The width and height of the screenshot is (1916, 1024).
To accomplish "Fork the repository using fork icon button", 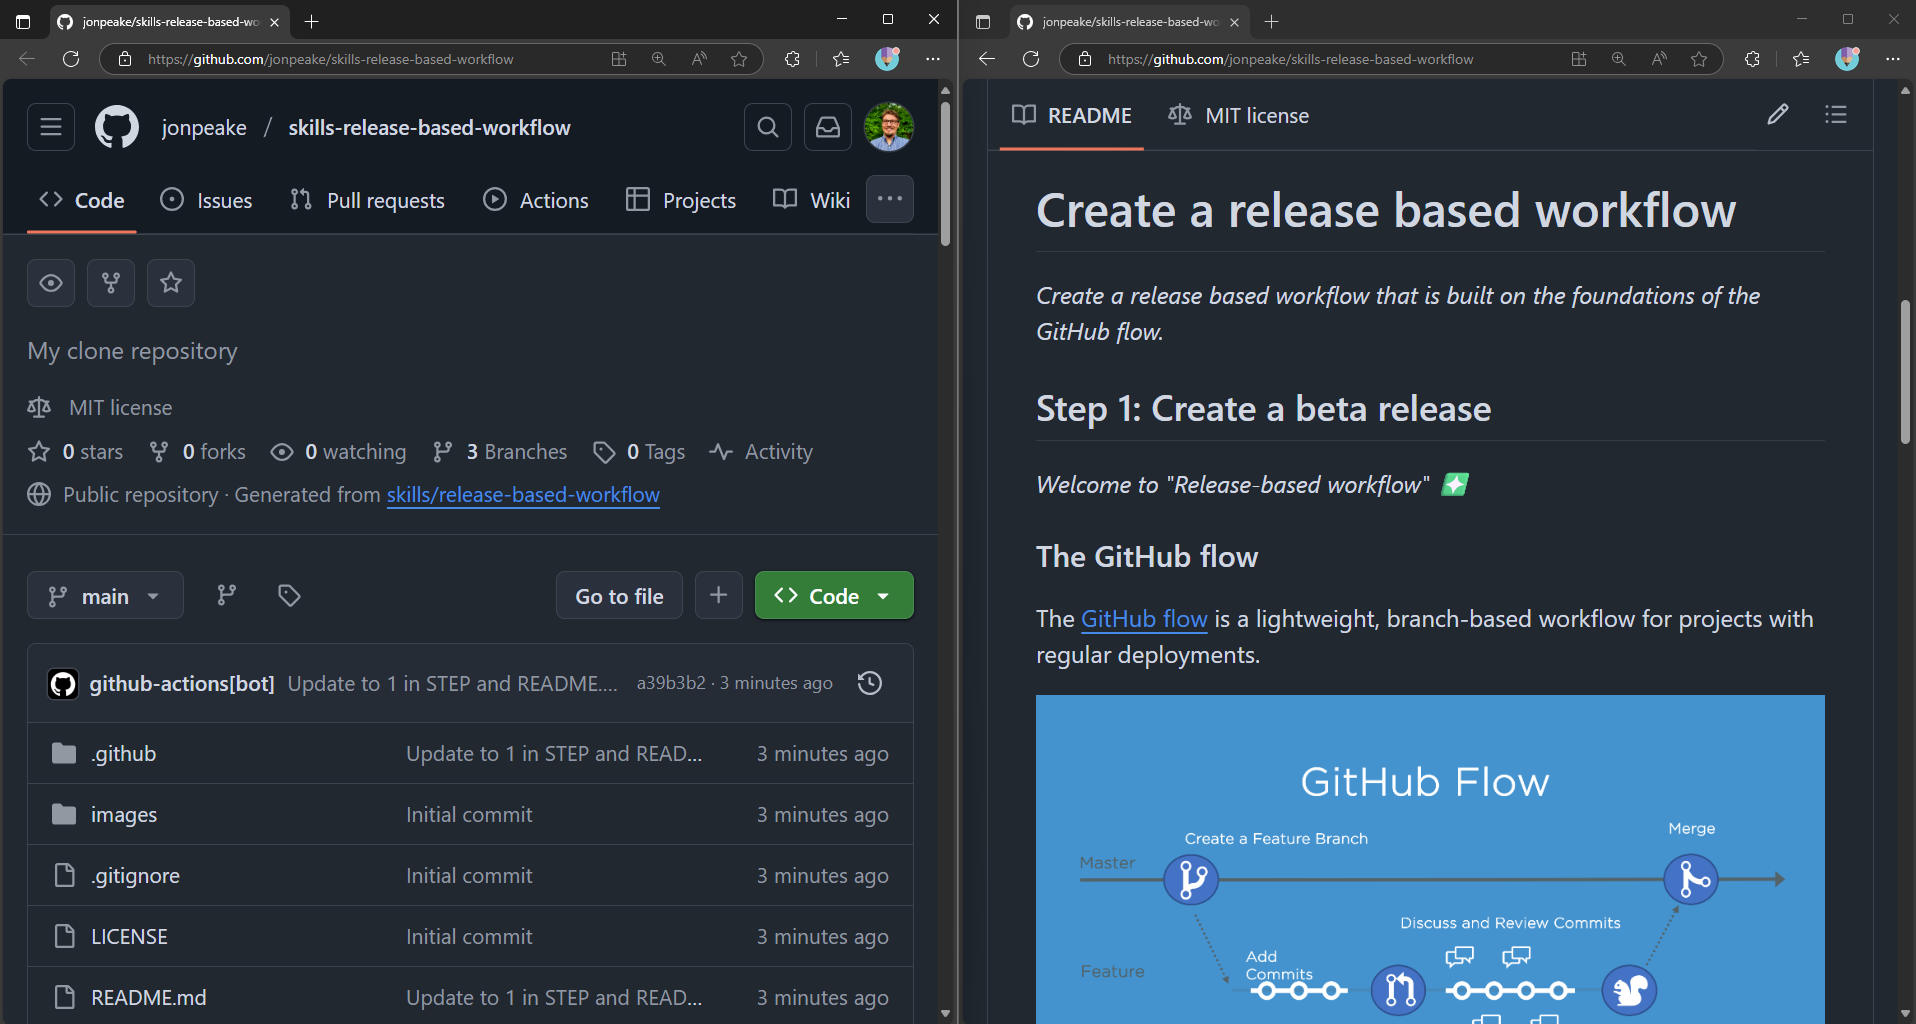I will pos(111,283).
